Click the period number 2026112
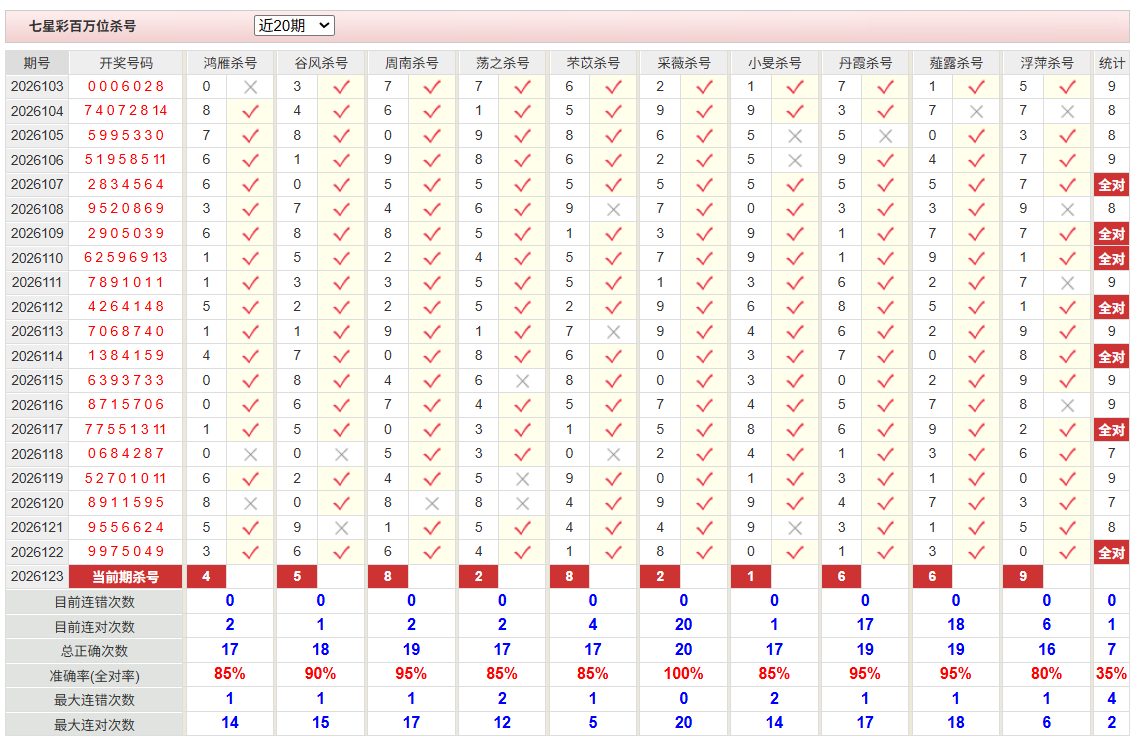This screenshot has height=752, width=1143. 37,307
